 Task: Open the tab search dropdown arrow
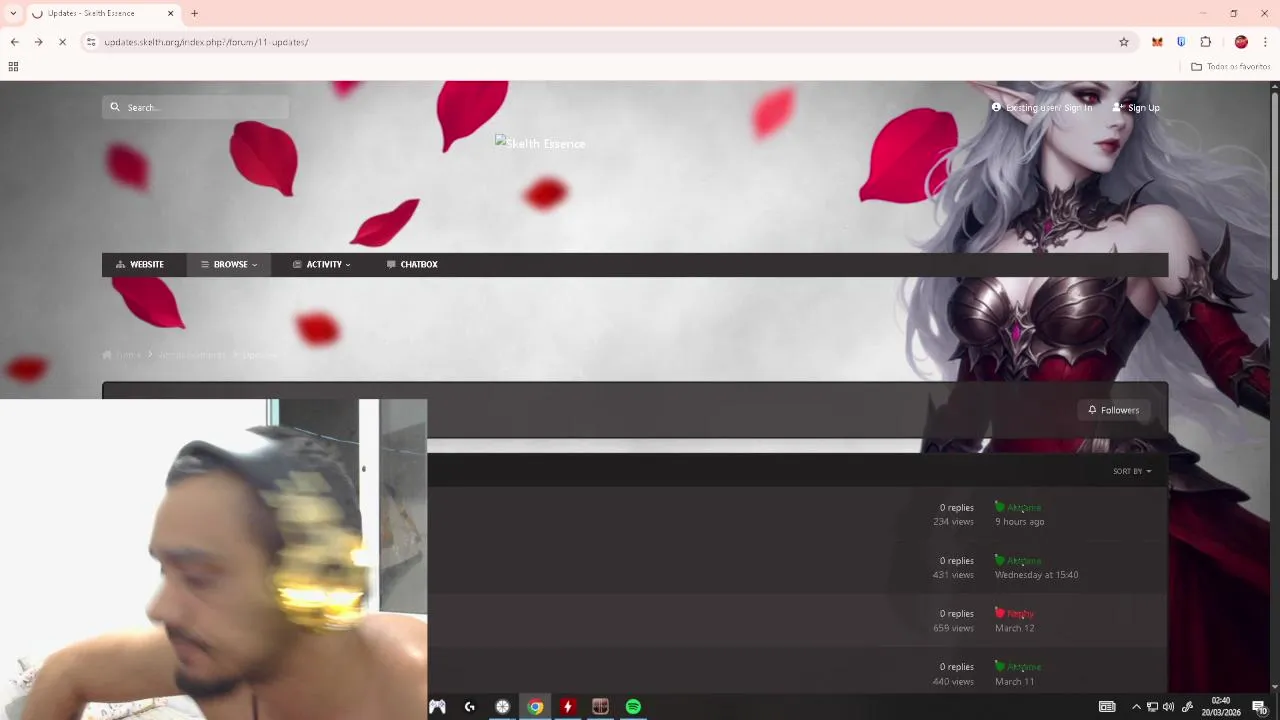point(12,13)
